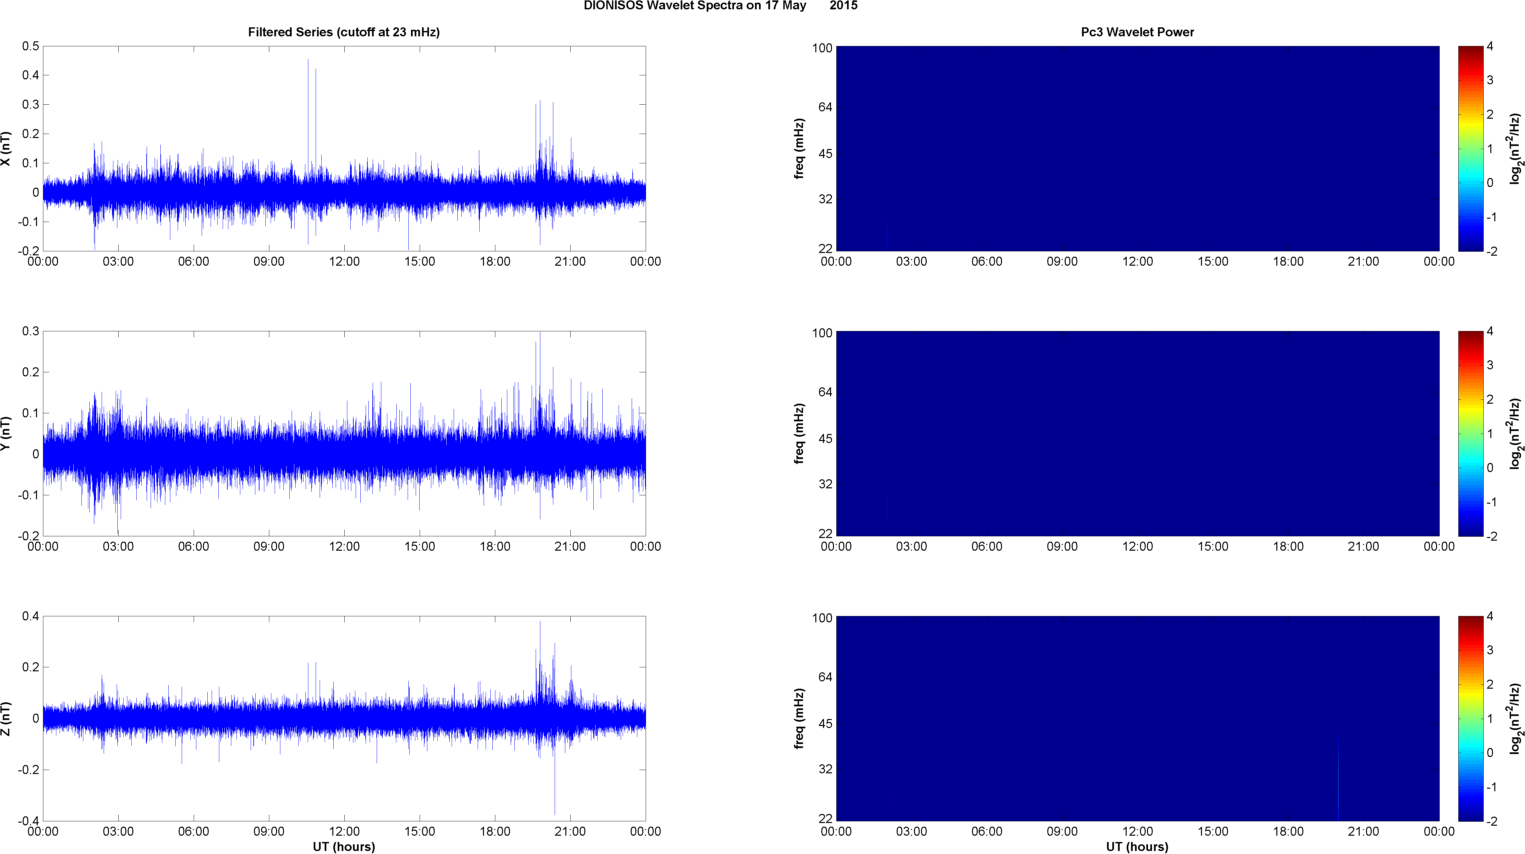
Task: Click the color bar next to the Z wavelet spectrogram
Action: click(x=1470, y=718)
